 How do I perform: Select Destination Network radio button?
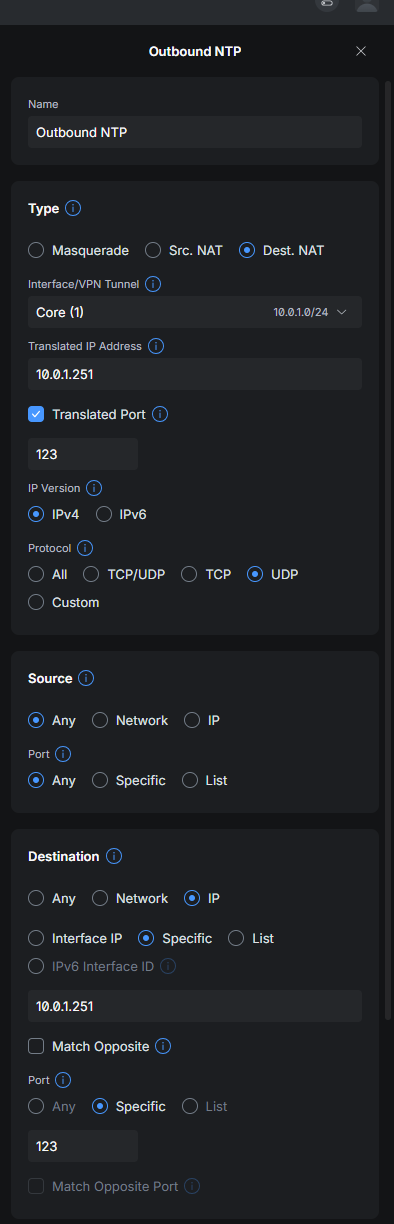[x=100, y=898]
